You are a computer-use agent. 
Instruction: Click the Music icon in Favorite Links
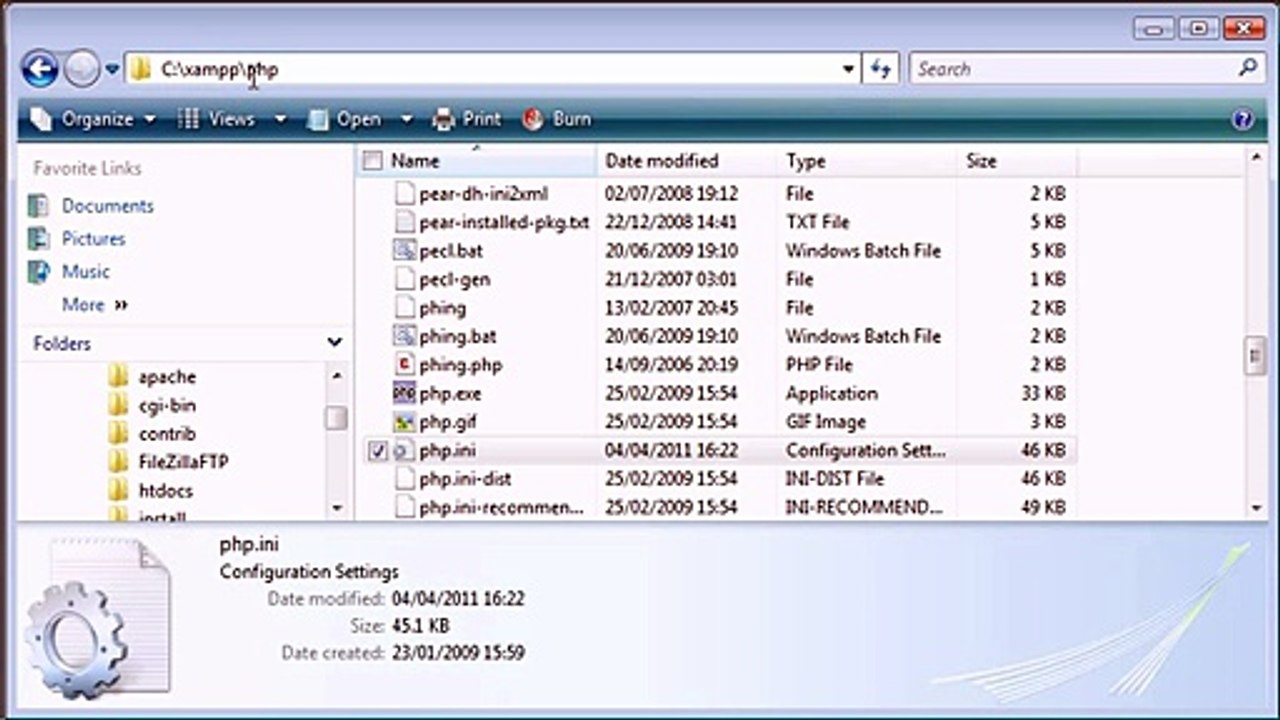[39, 272]
